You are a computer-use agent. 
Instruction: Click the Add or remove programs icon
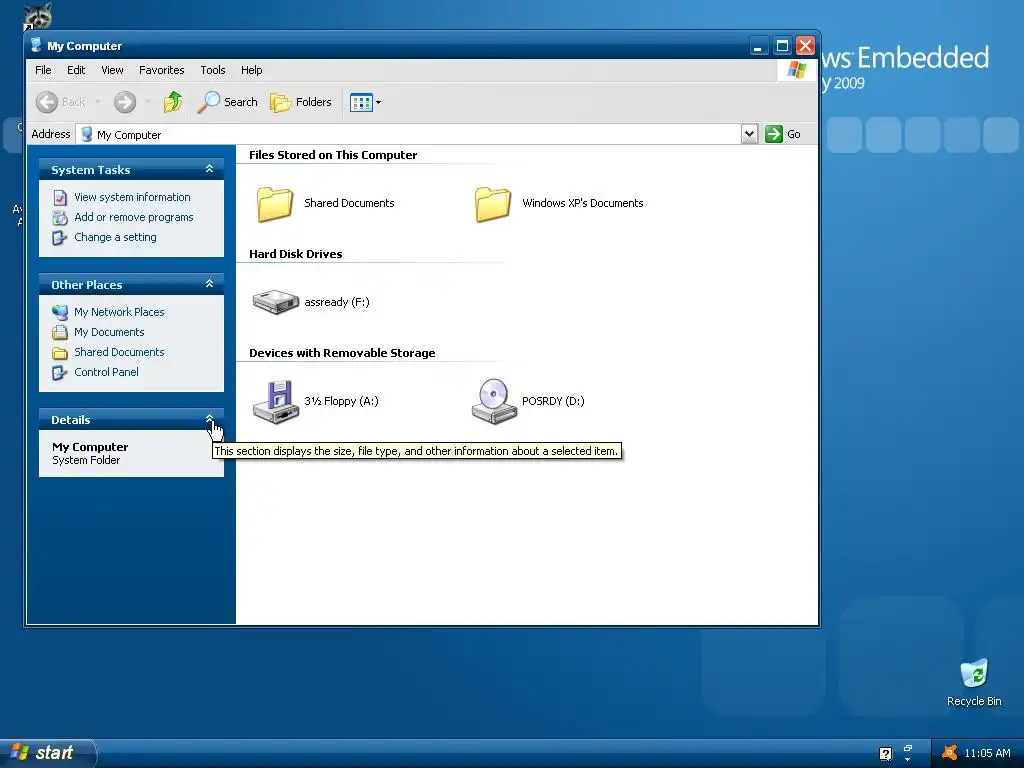(59, 217)
